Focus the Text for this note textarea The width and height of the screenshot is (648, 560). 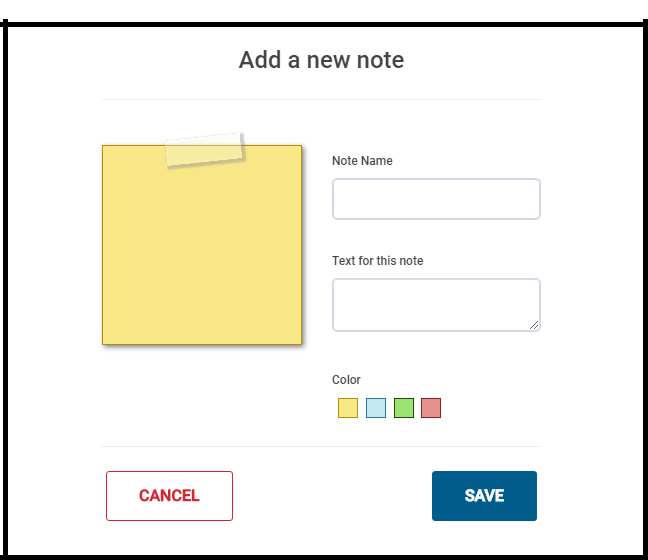(x=436, y=304)
